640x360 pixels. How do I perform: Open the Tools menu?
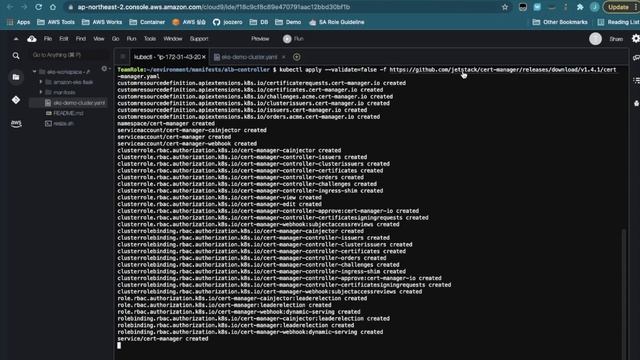[150, 39]
